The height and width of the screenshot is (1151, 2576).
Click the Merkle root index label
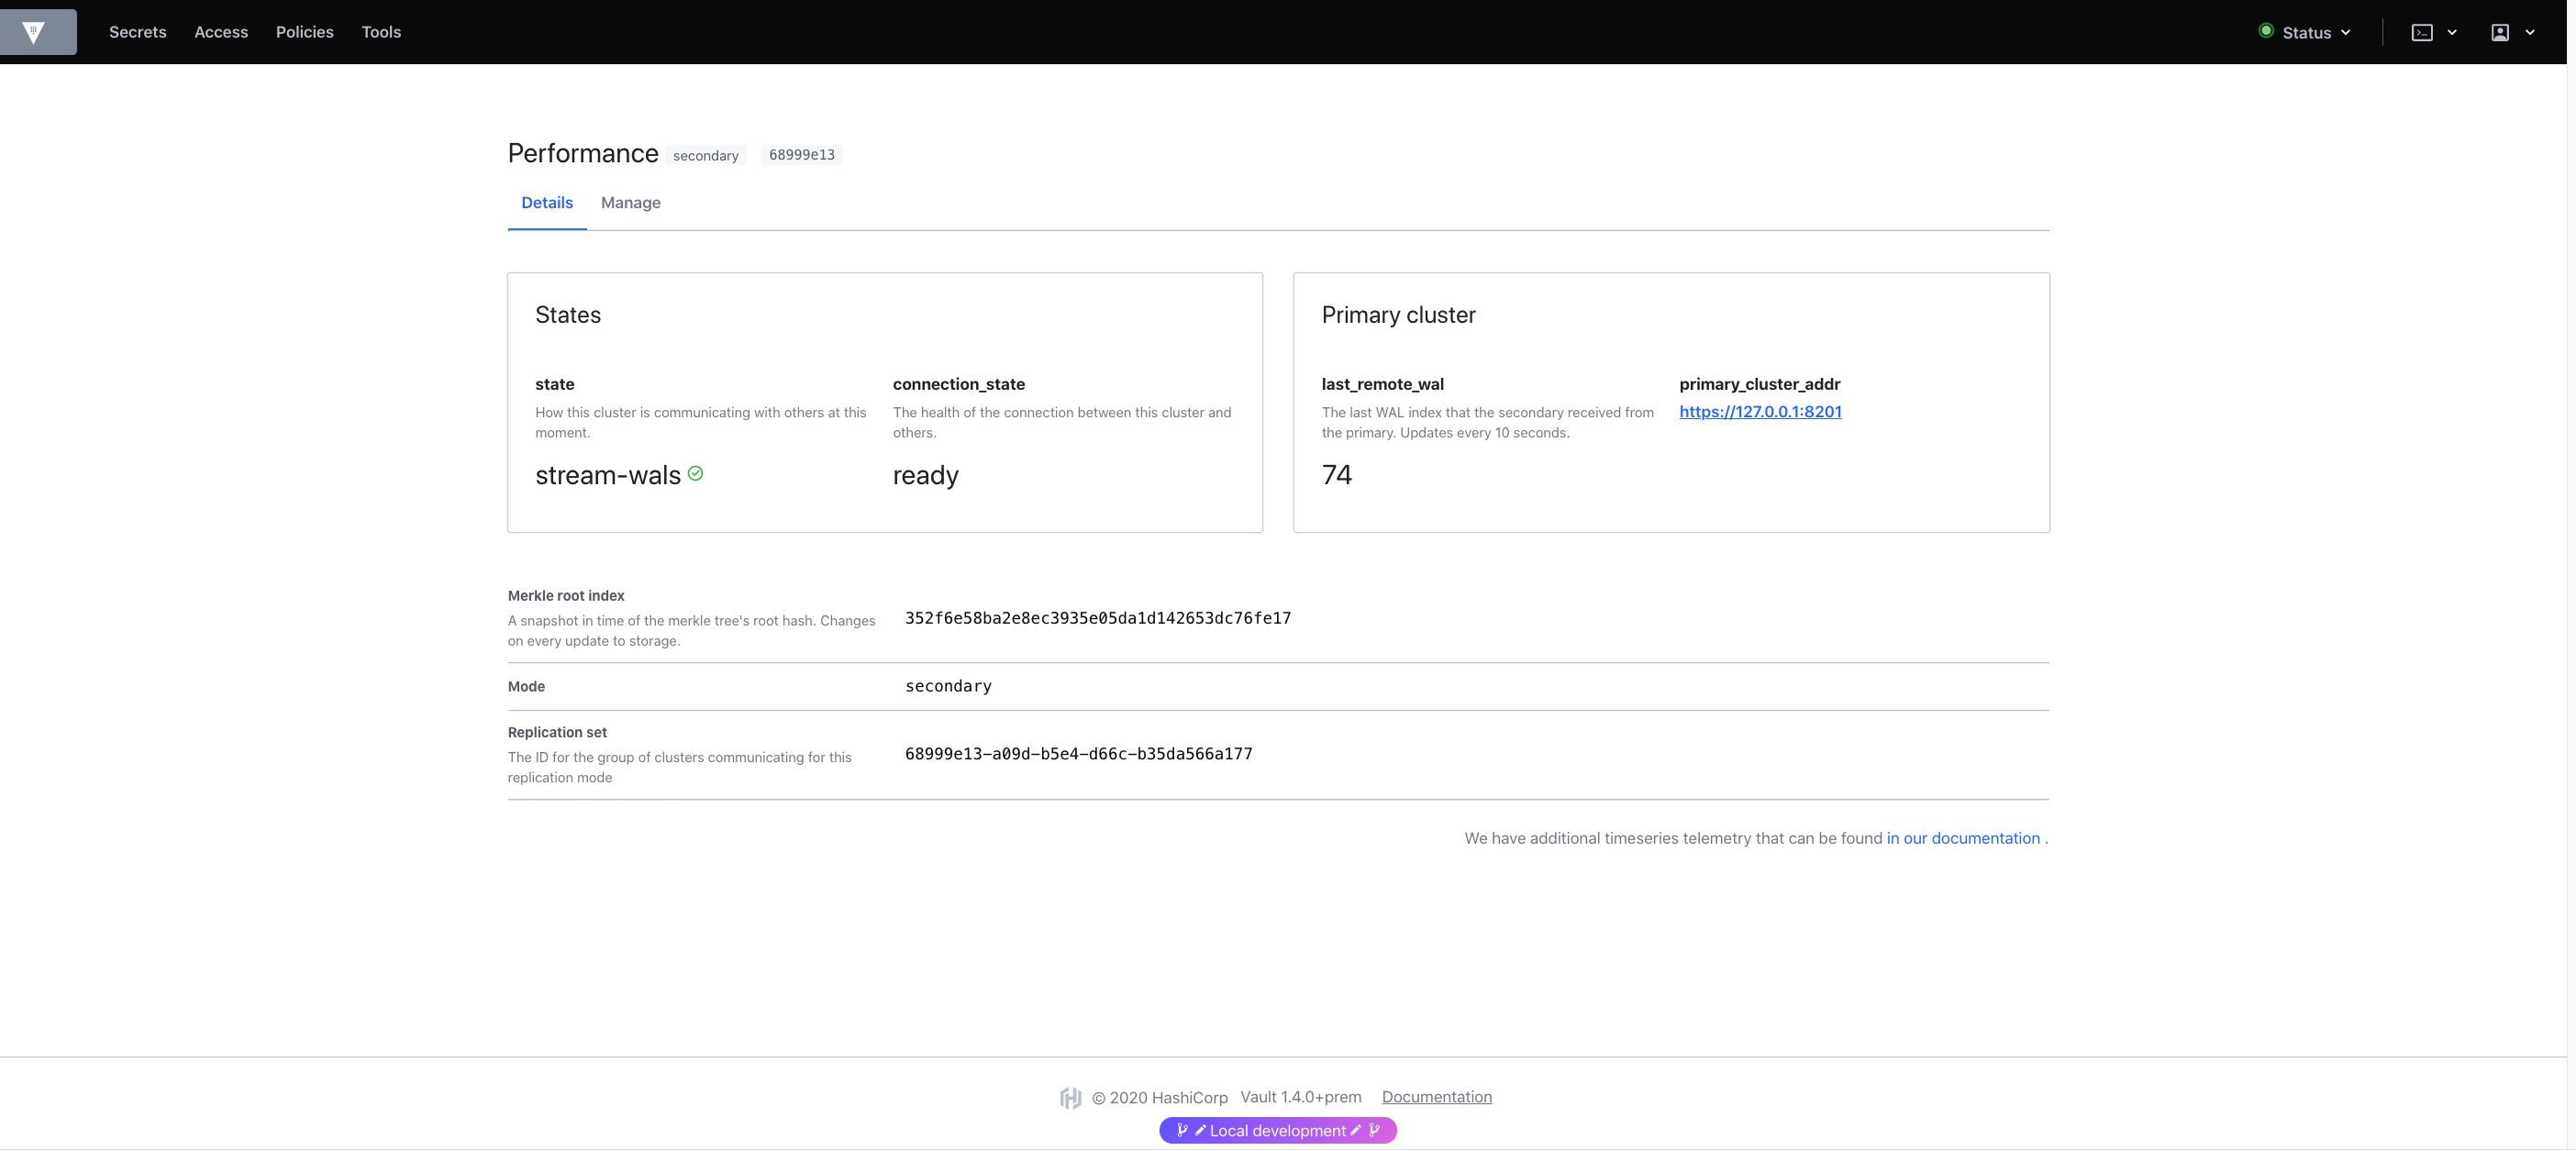(x=566, y=596)
